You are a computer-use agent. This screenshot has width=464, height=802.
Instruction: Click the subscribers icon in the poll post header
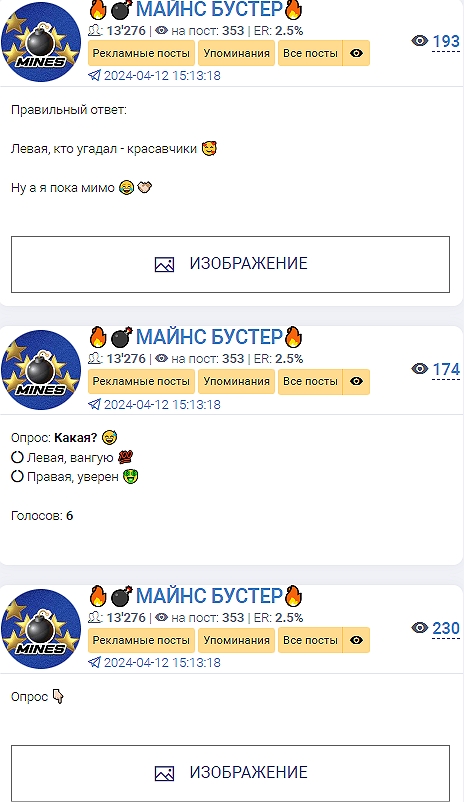(95, 359)
